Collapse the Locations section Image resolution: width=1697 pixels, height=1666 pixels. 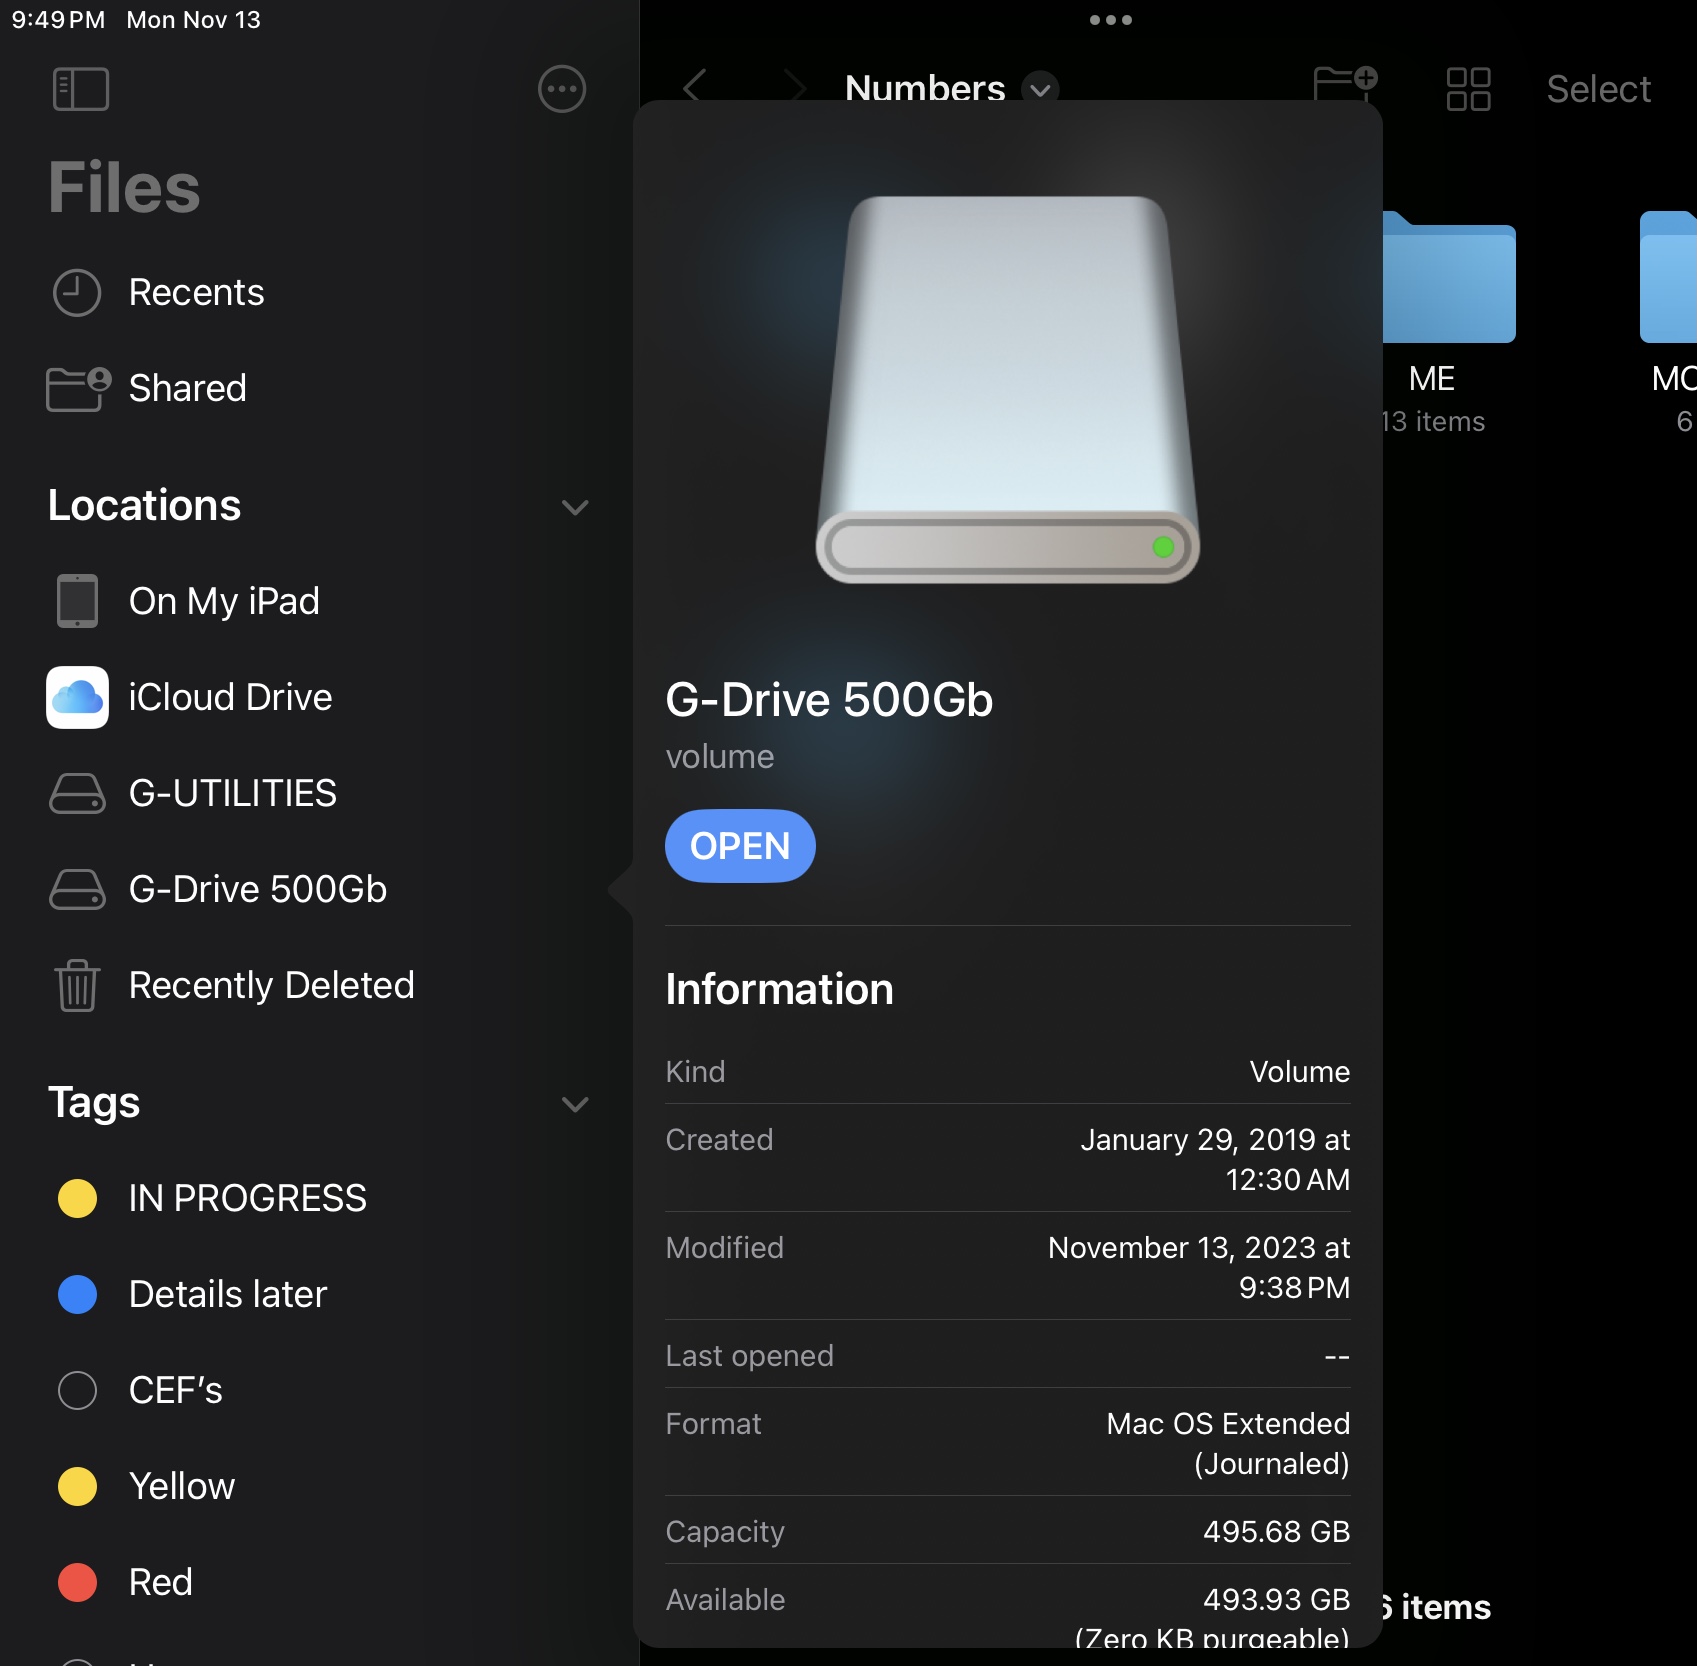(x=575, y=507)
